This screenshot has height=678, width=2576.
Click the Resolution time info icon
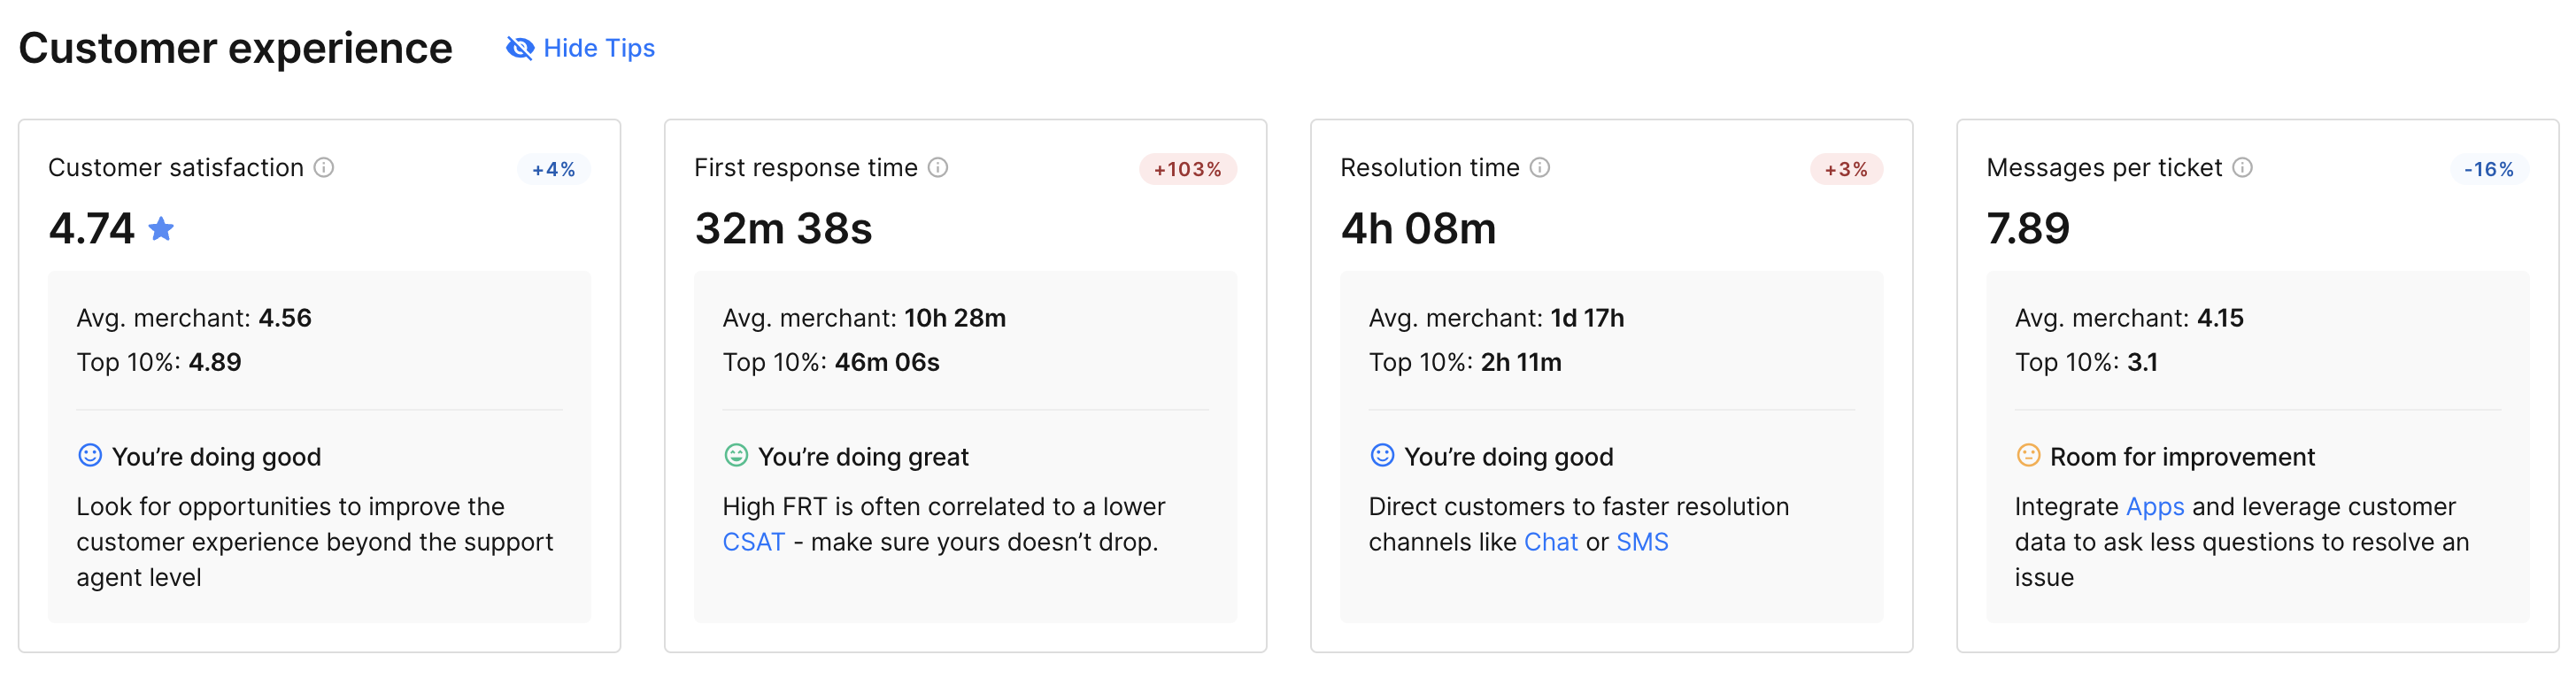(1540, 167)
